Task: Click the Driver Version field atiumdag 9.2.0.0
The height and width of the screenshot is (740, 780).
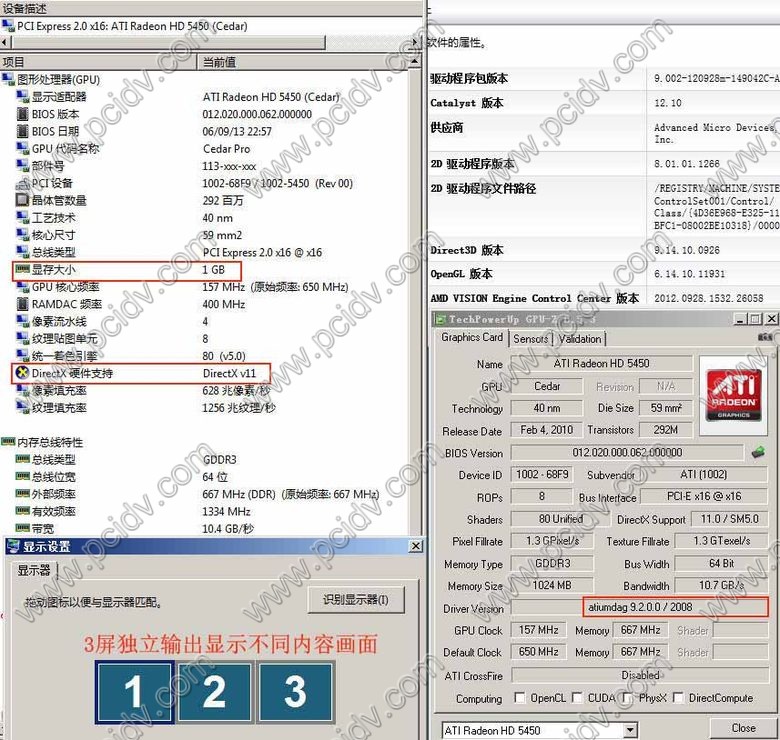Action: (x=640, y=607)
